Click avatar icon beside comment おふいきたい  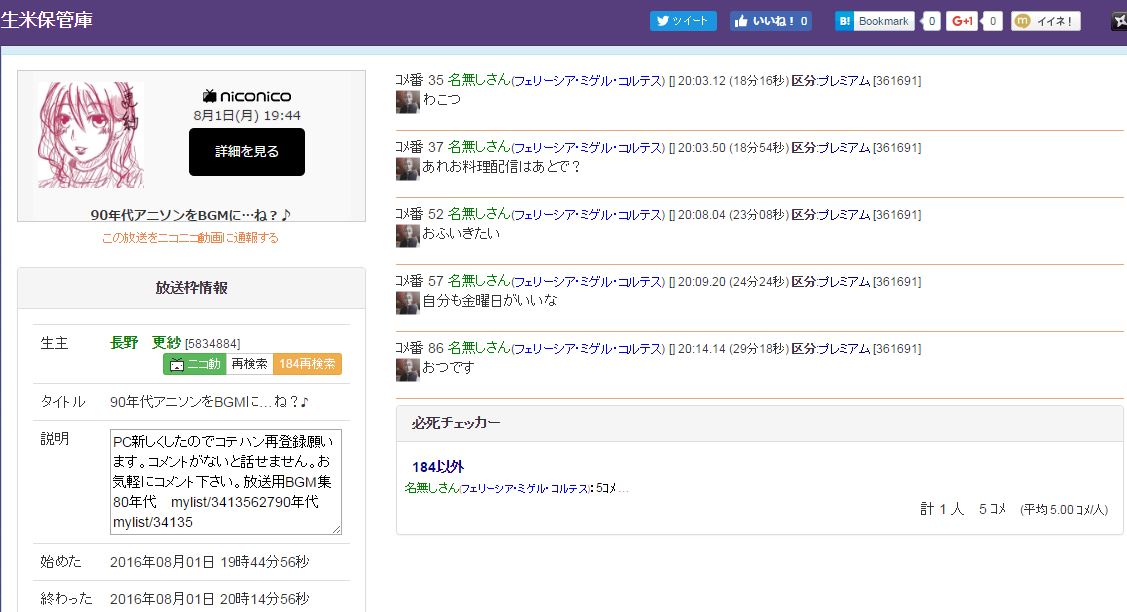[x=407, y=235]
